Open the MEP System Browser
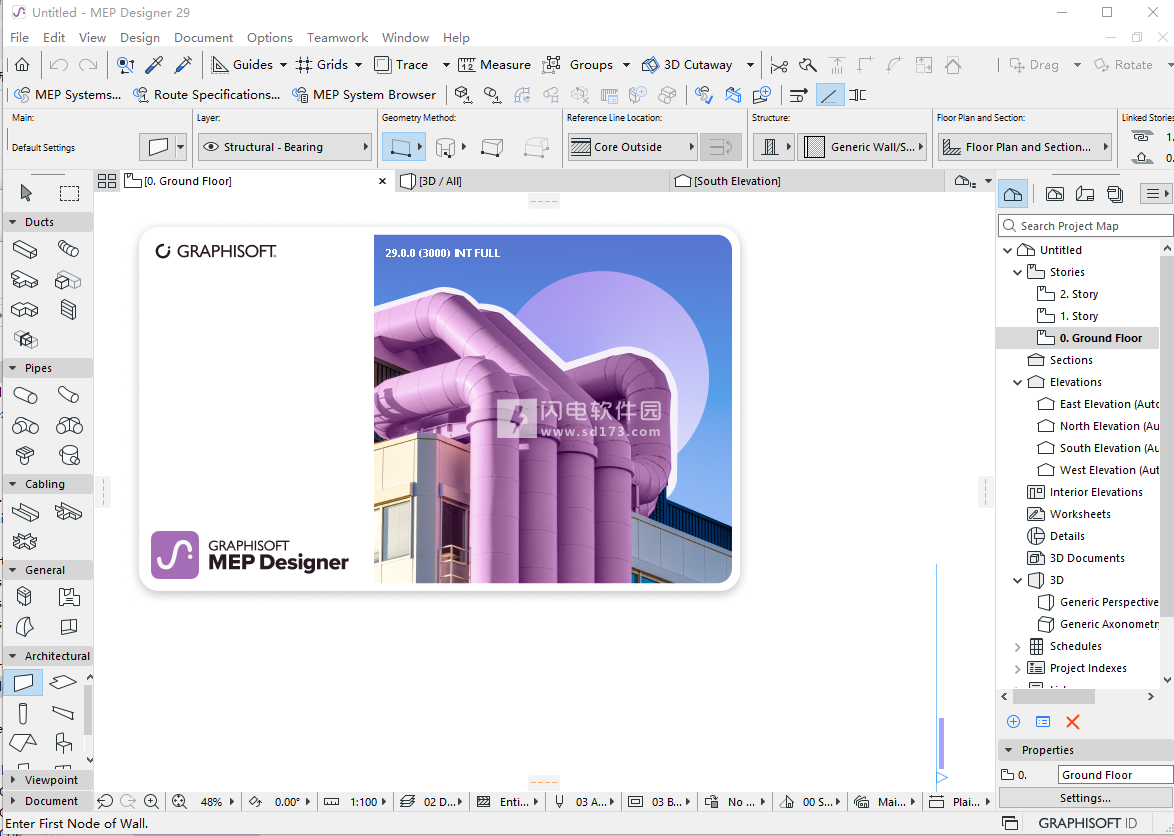This screenshot has width=1174, height=836. coord(364,95)
